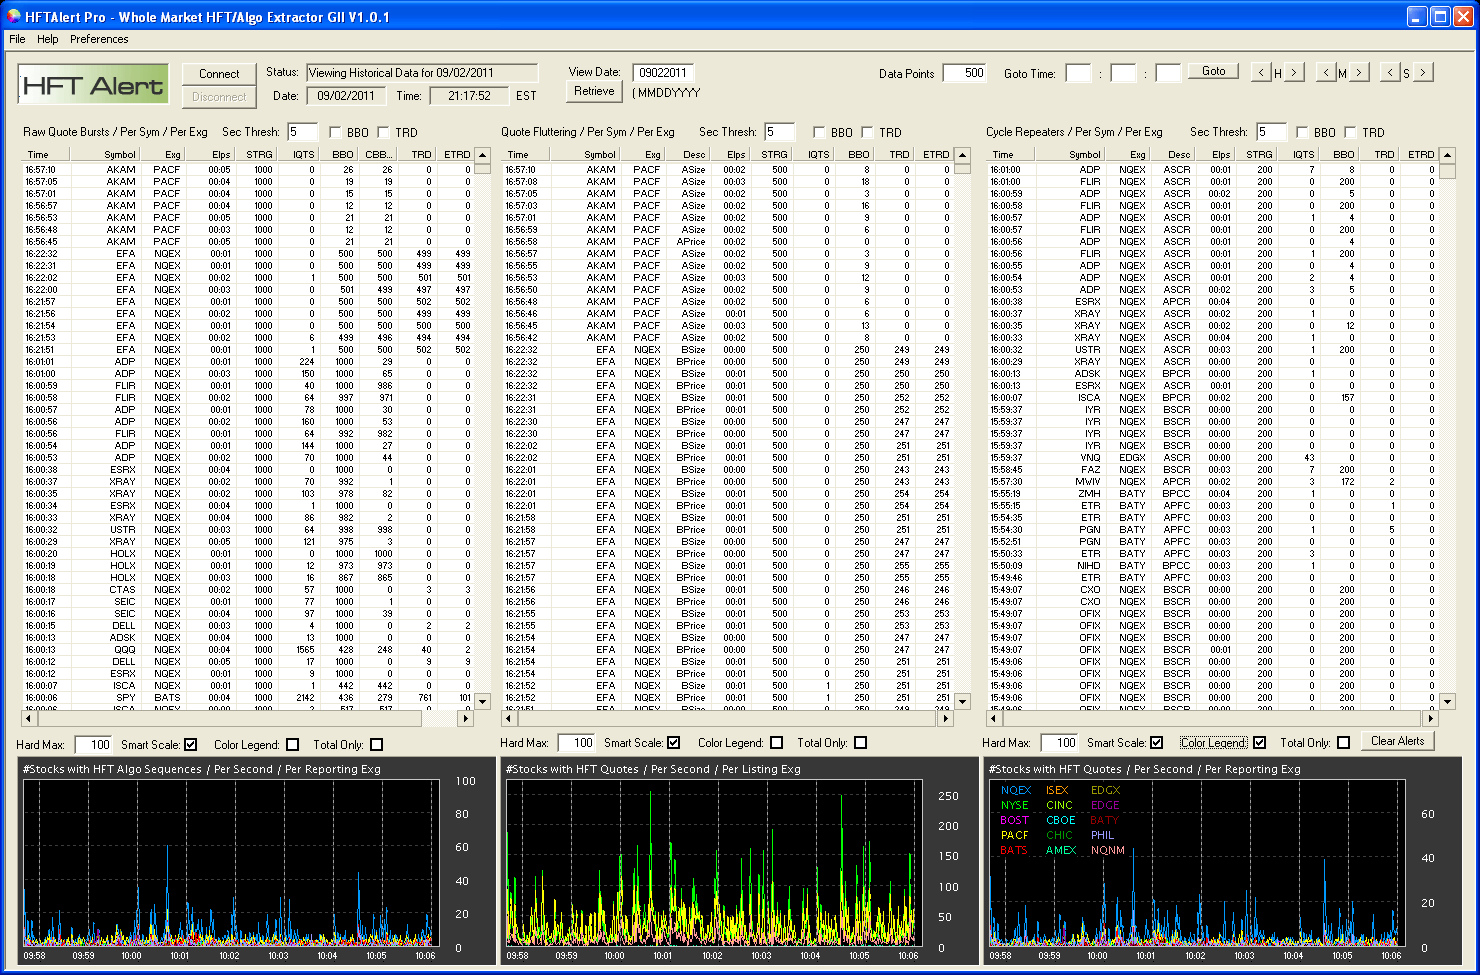Toggle Smart Scale under Raw Quote Bursts
Image resolution: width=1480 pixels, height=975 pixels.
[191, 744]
